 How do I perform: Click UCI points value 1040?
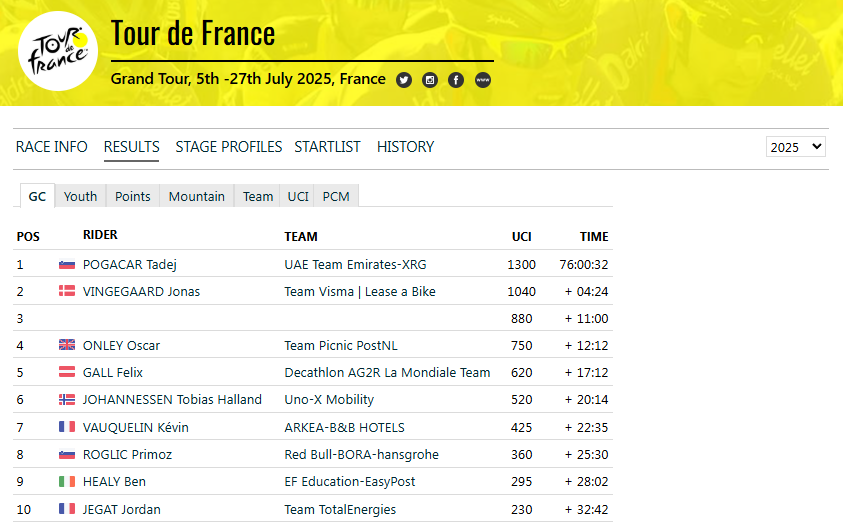tap(521, 291)
